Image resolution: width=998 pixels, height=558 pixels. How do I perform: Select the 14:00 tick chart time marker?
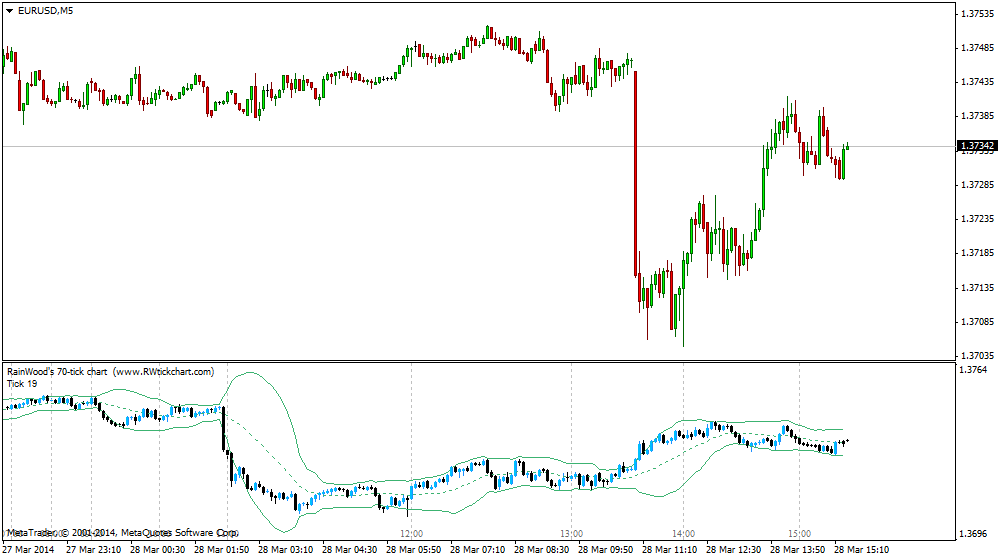coord(683,533)
